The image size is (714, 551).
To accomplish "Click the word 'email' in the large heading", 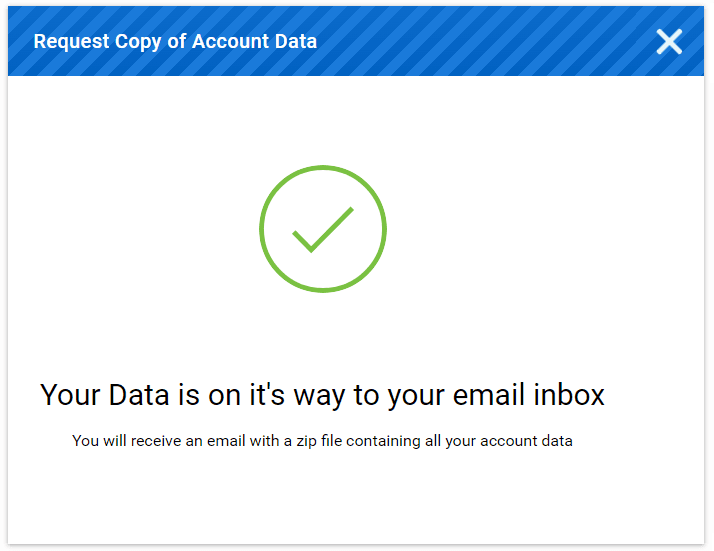I will coord(489,394).
